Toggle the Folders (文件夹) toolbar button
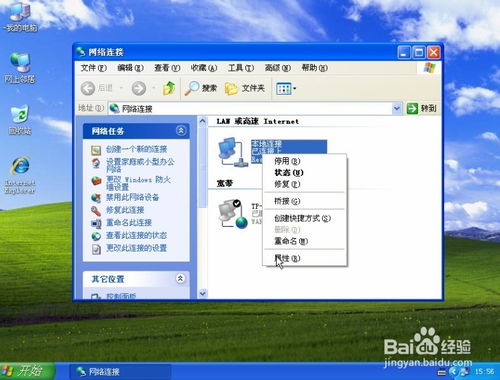The image size is (500, 380). coord(245,88)
